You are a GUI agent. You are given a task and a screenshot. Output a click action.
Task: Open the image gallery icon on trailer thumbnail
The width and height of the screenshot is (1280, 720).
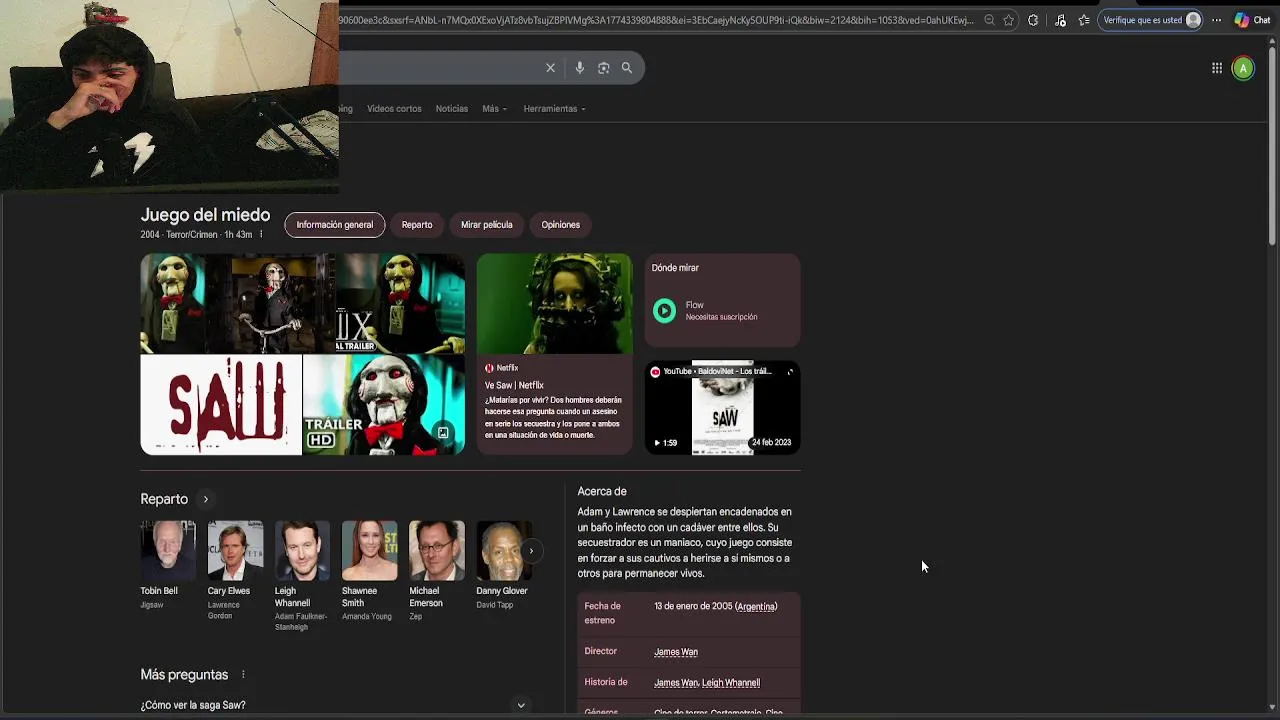coord(443,433)
